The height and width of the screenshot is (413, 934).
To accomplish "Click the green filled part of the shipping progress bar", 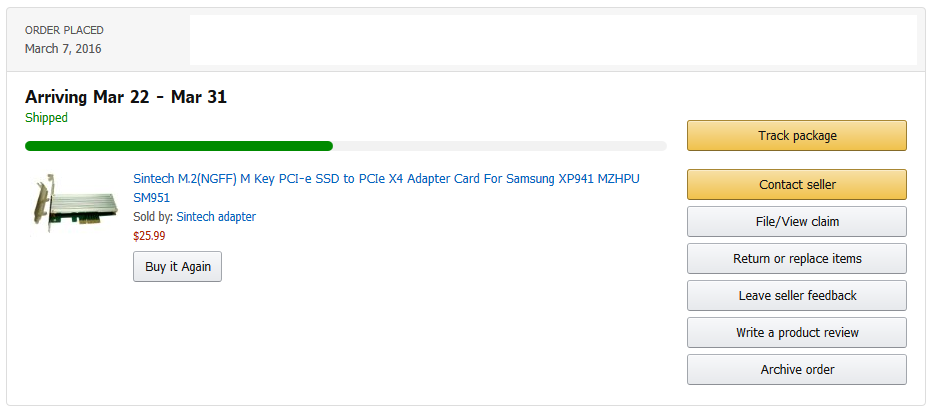I will 179,146.
